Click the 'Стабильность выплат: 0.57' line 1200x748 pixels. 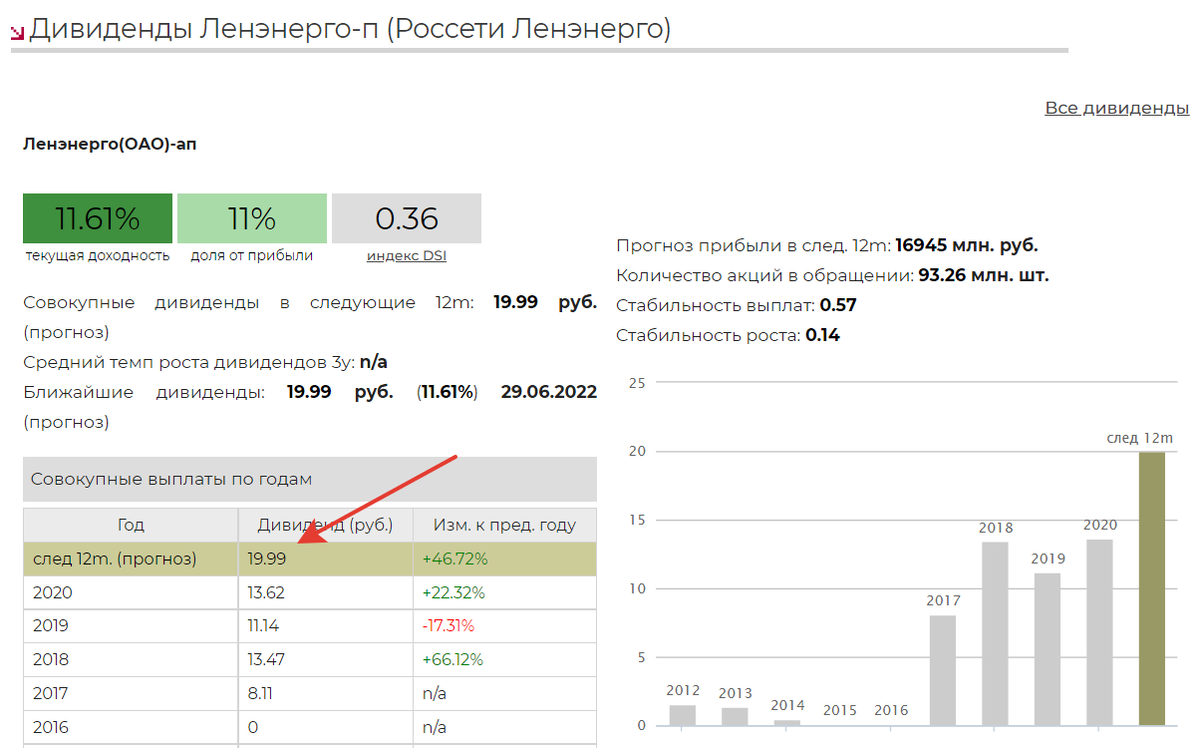pyautogui.click(x=737, y=305)
